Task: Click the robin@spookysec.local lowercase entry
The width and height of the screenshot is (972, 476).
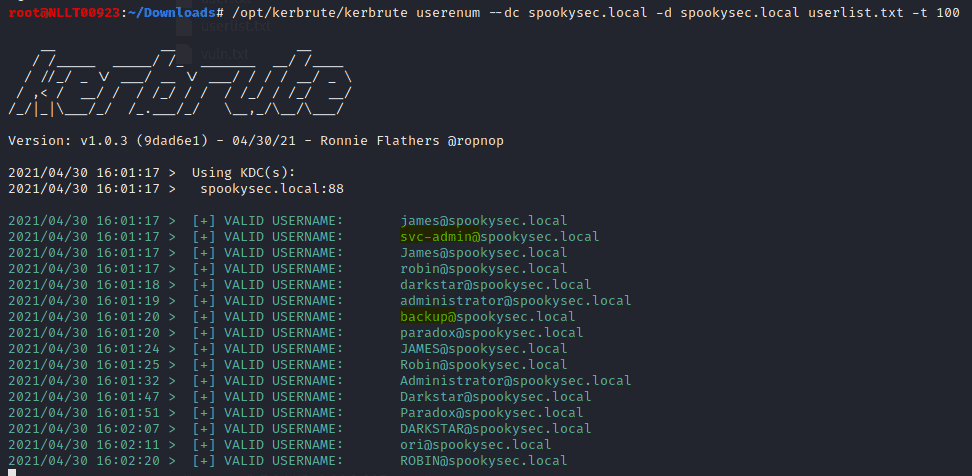Action: [x=484, y=269]
